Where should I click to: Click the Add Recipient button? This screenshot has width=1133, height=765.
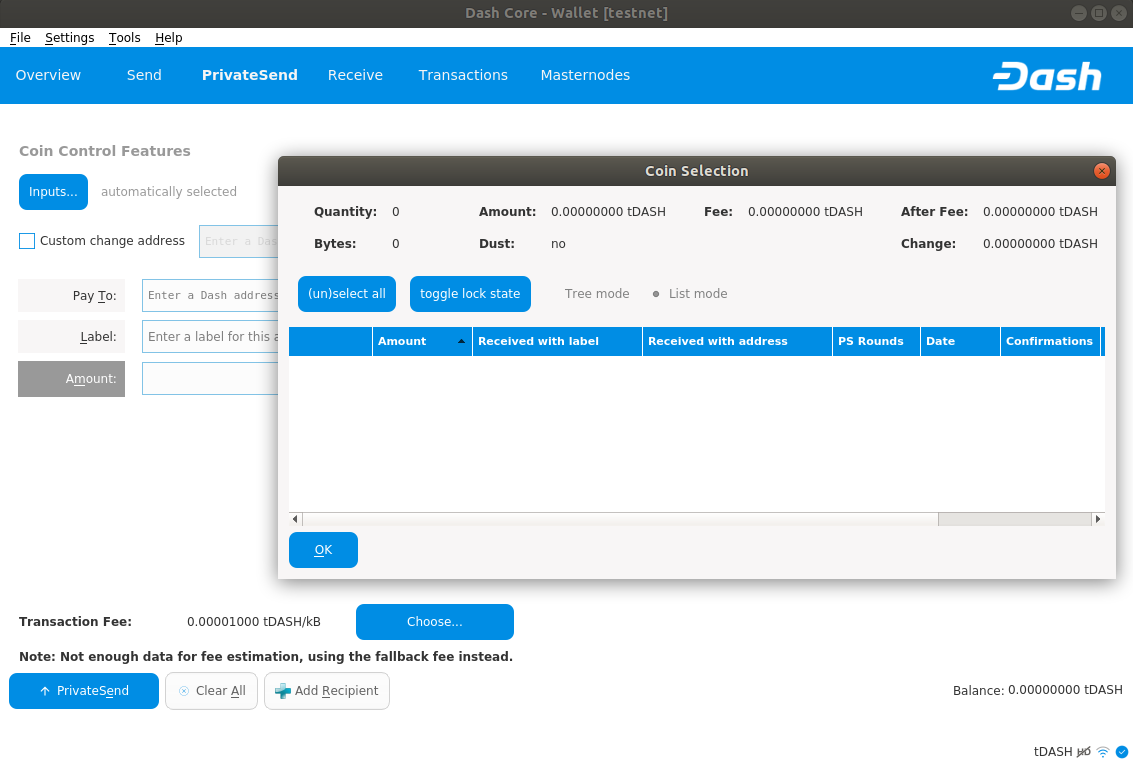[x=327, y=691]
